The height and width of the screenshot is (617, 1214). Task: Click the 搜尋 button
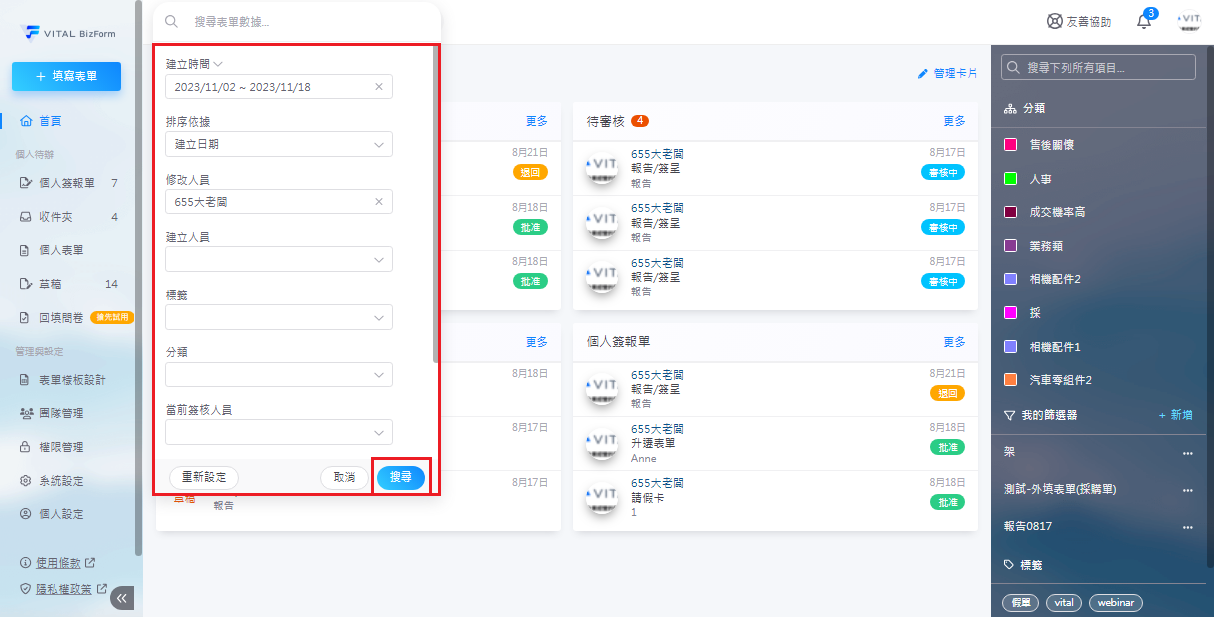coord(400,478)
